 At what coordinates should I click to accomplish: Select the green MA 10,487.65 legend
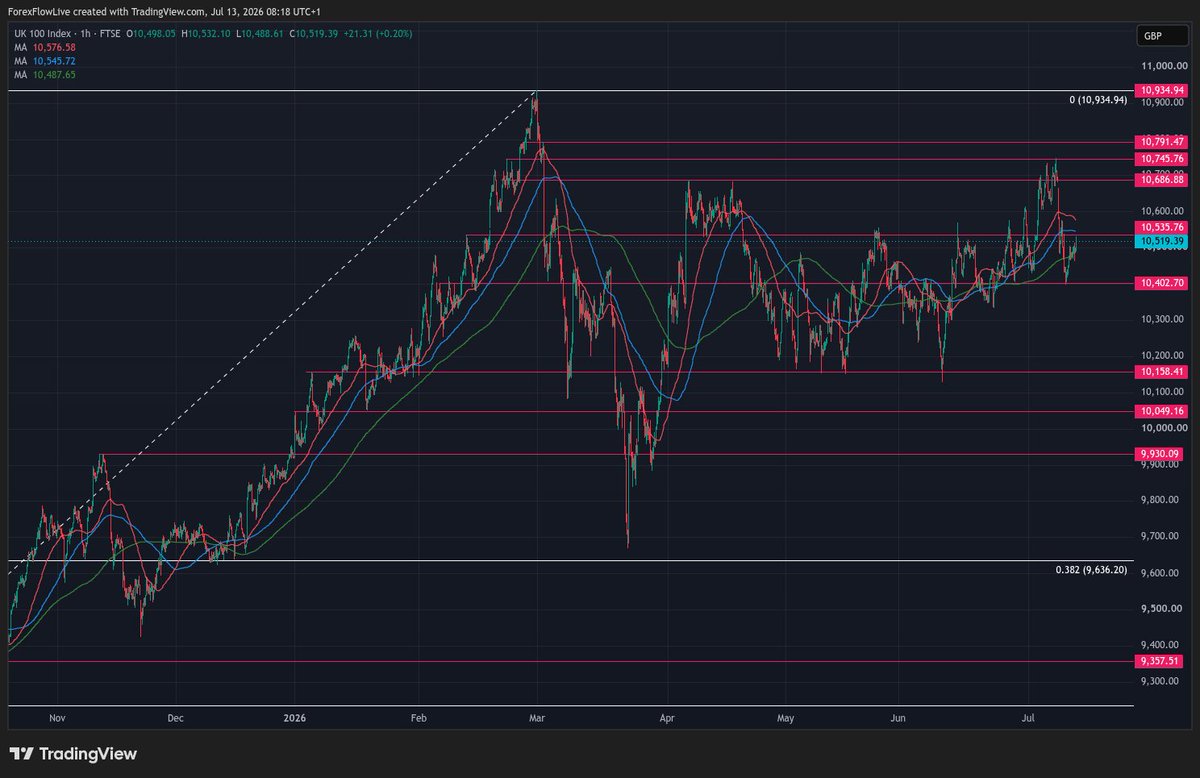pos(43,74)
